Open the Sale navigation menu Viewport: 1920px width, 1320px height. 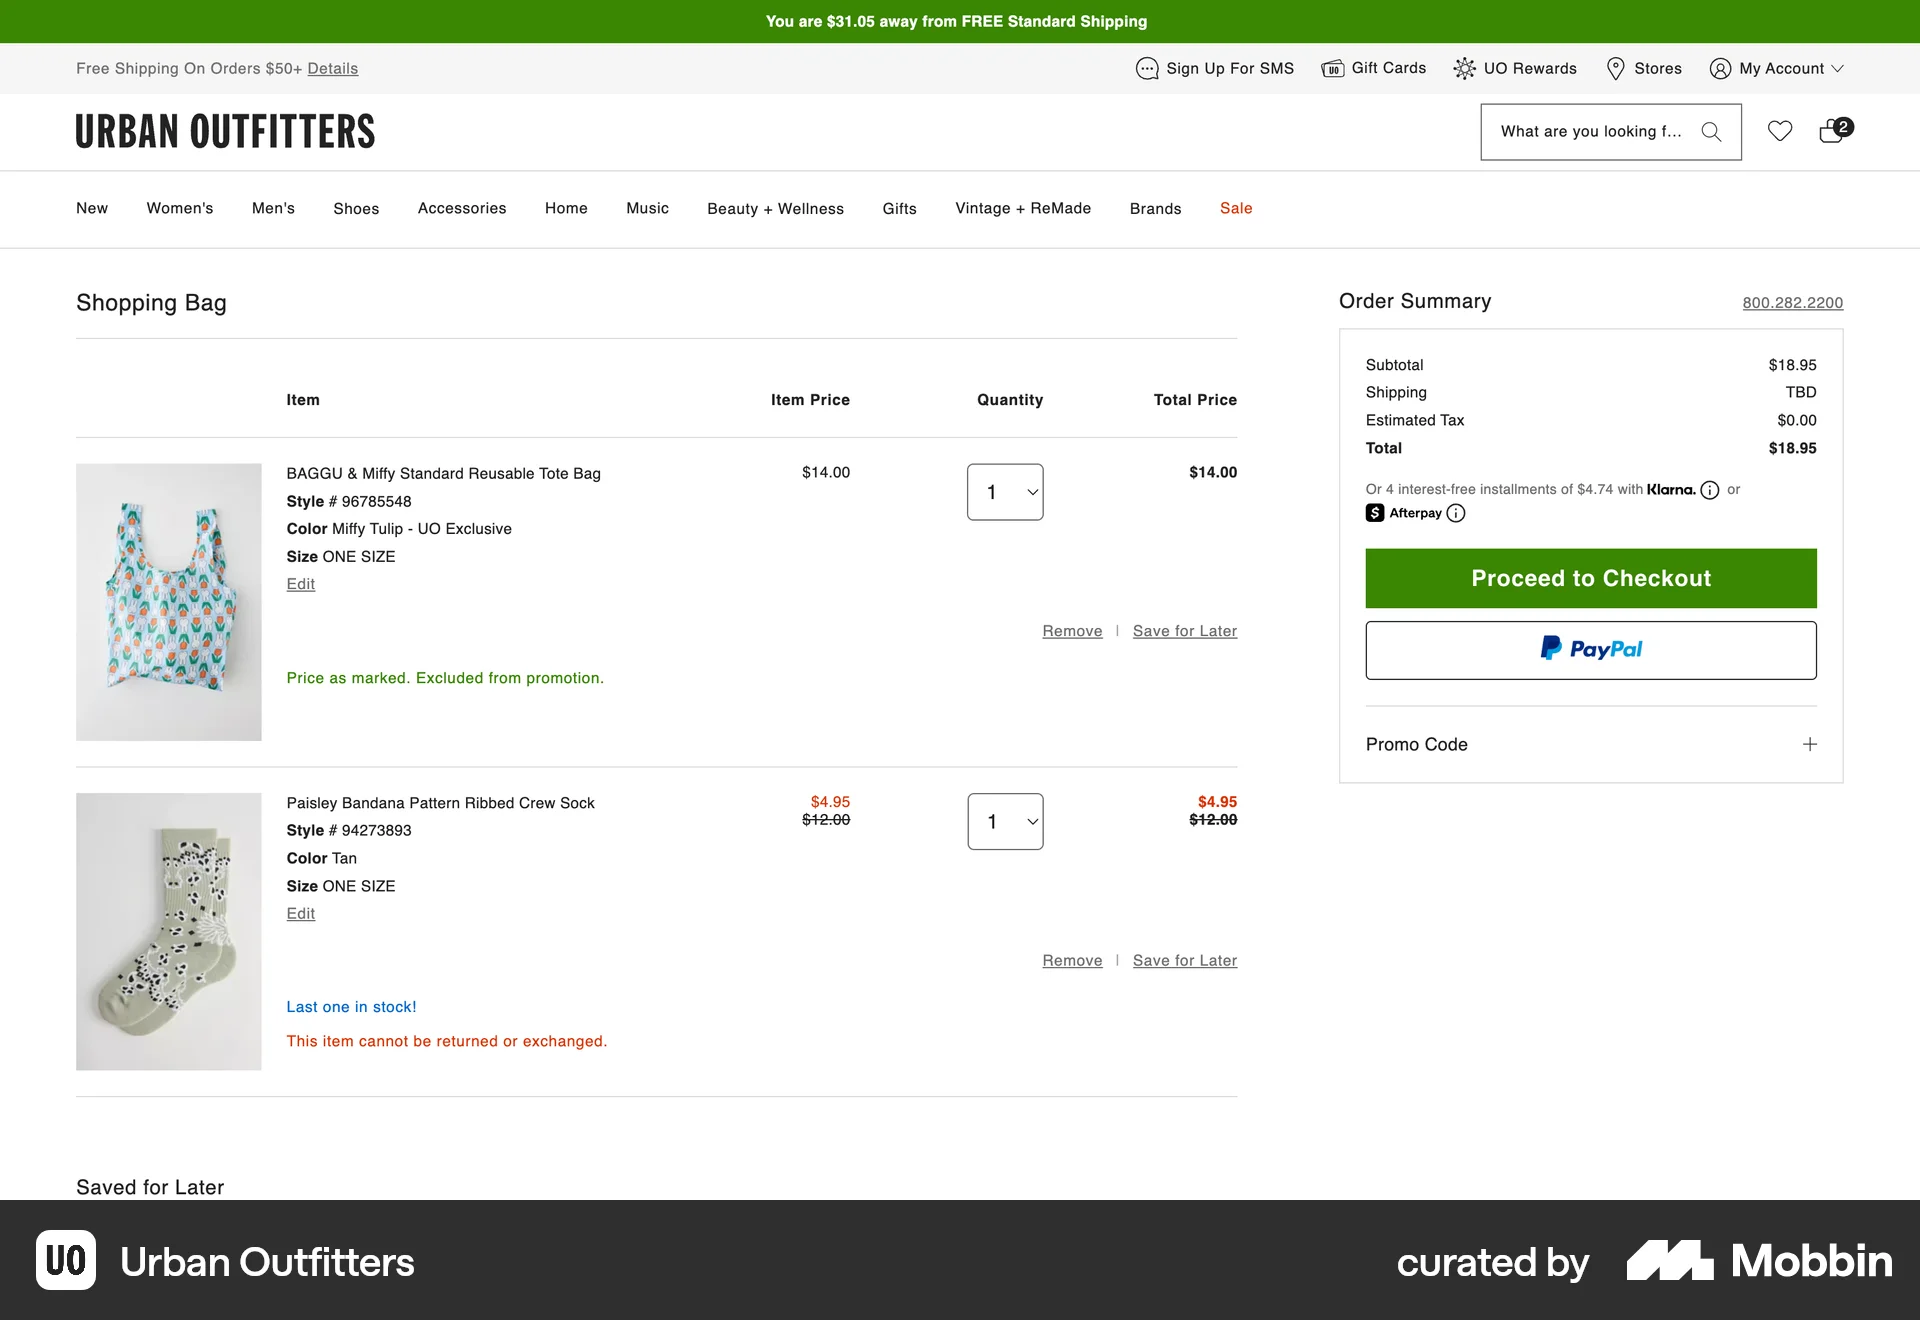click(1236, 208)
